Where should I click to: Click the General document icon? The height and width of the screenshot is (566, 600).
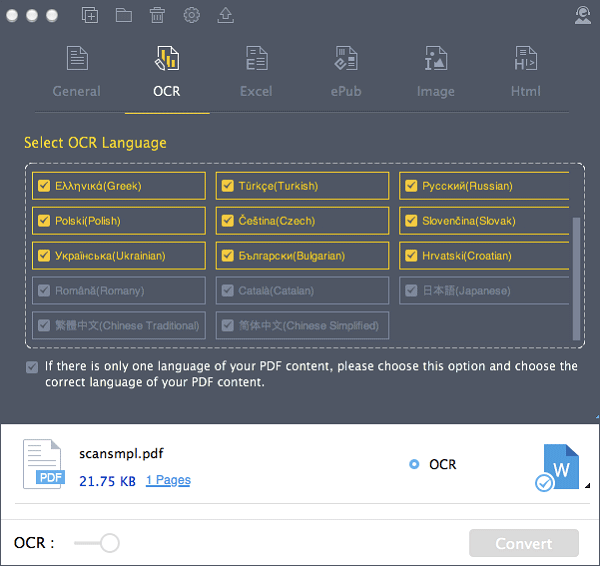click(x=77, y=58)
